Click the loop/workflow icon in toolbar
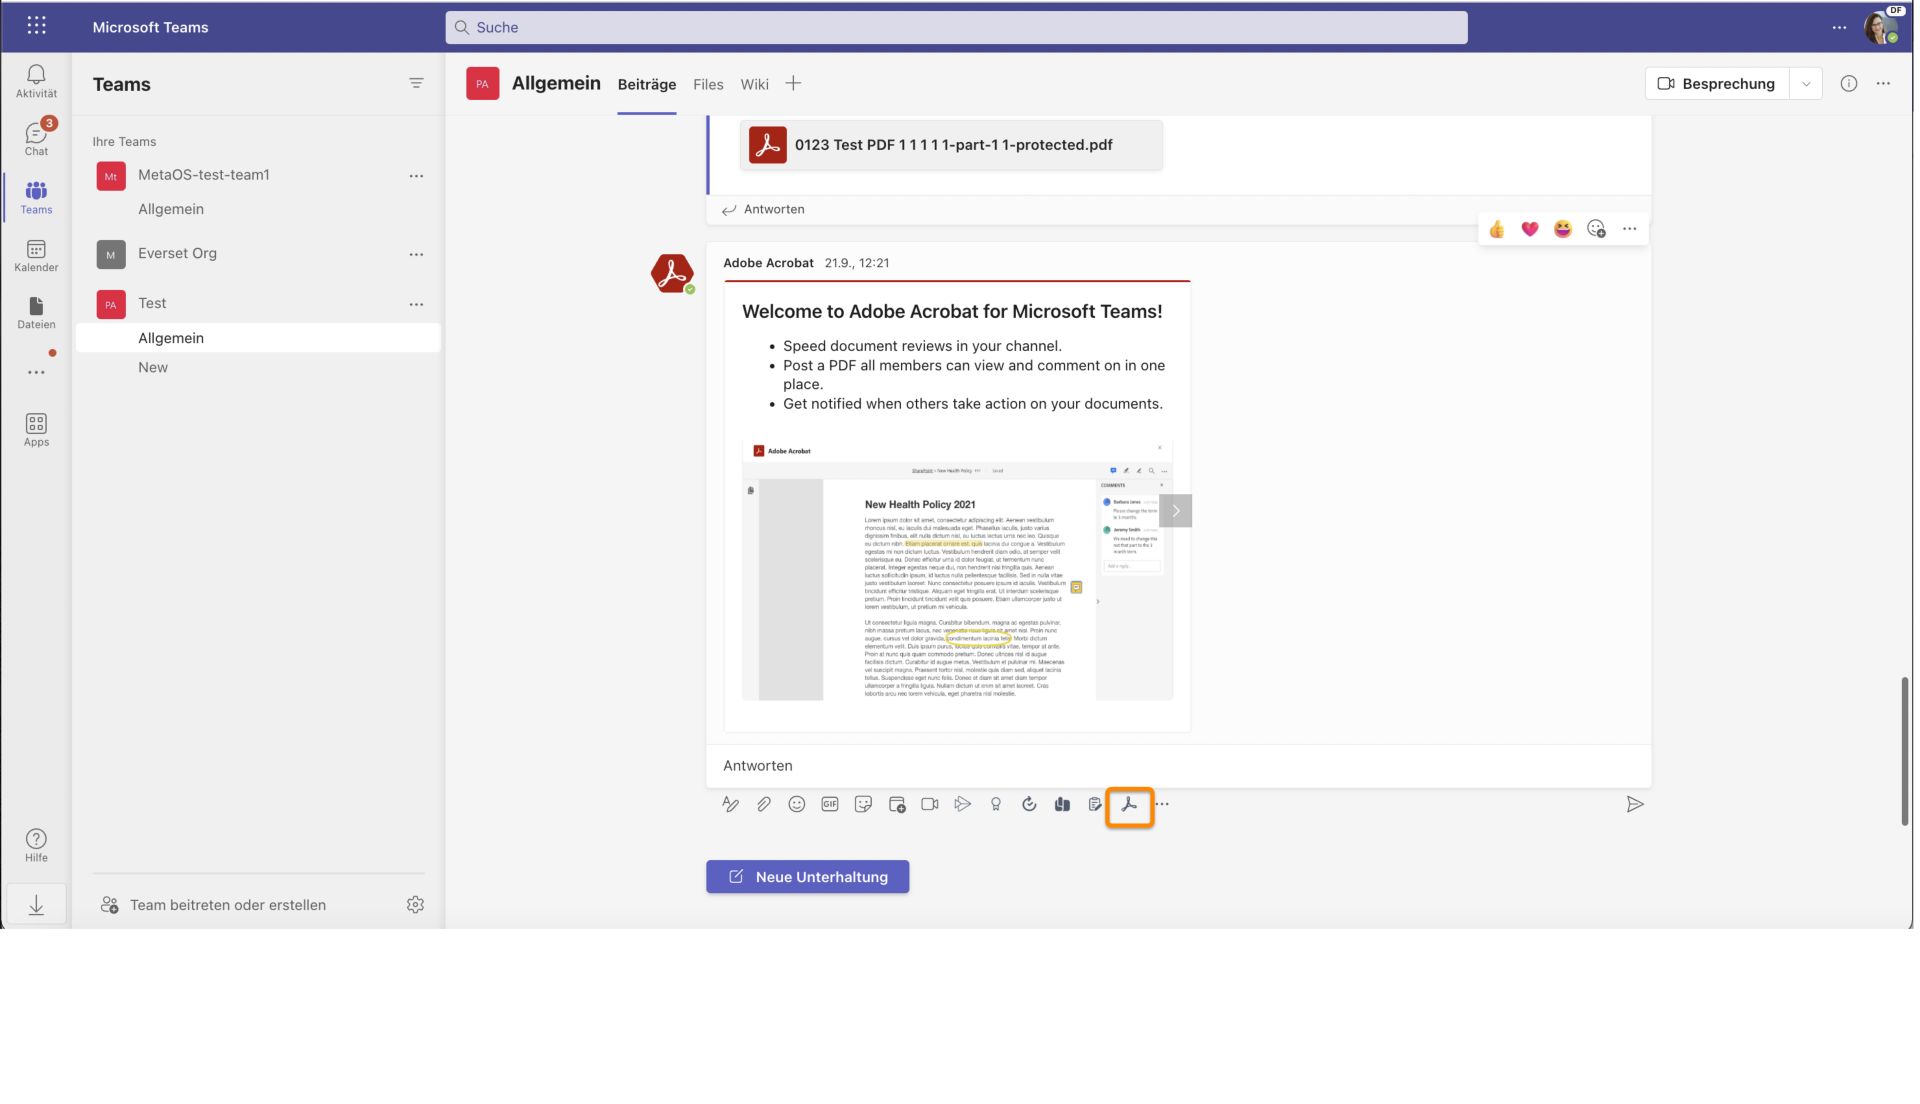Image resolution: width=1920 pixels, height=1104 pixels. click(1029, 803)
